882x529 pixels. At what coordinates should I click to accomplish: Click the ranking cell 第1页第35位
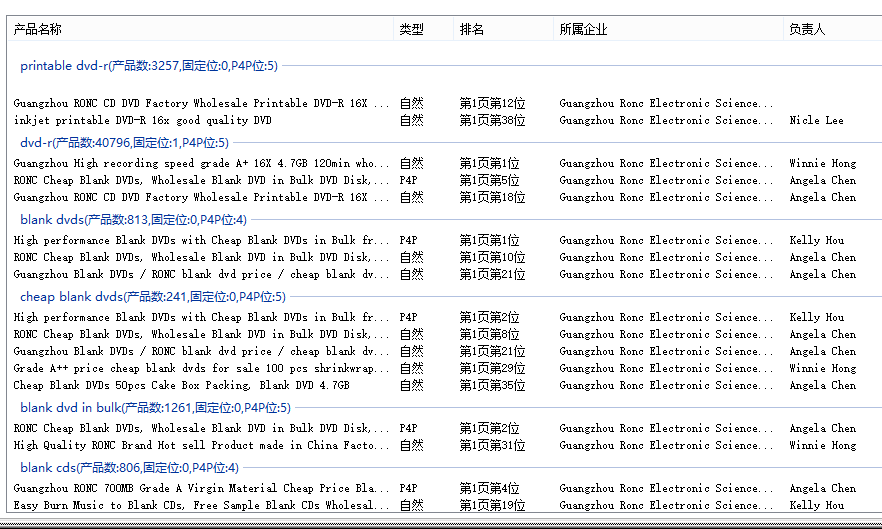point(492,385)
